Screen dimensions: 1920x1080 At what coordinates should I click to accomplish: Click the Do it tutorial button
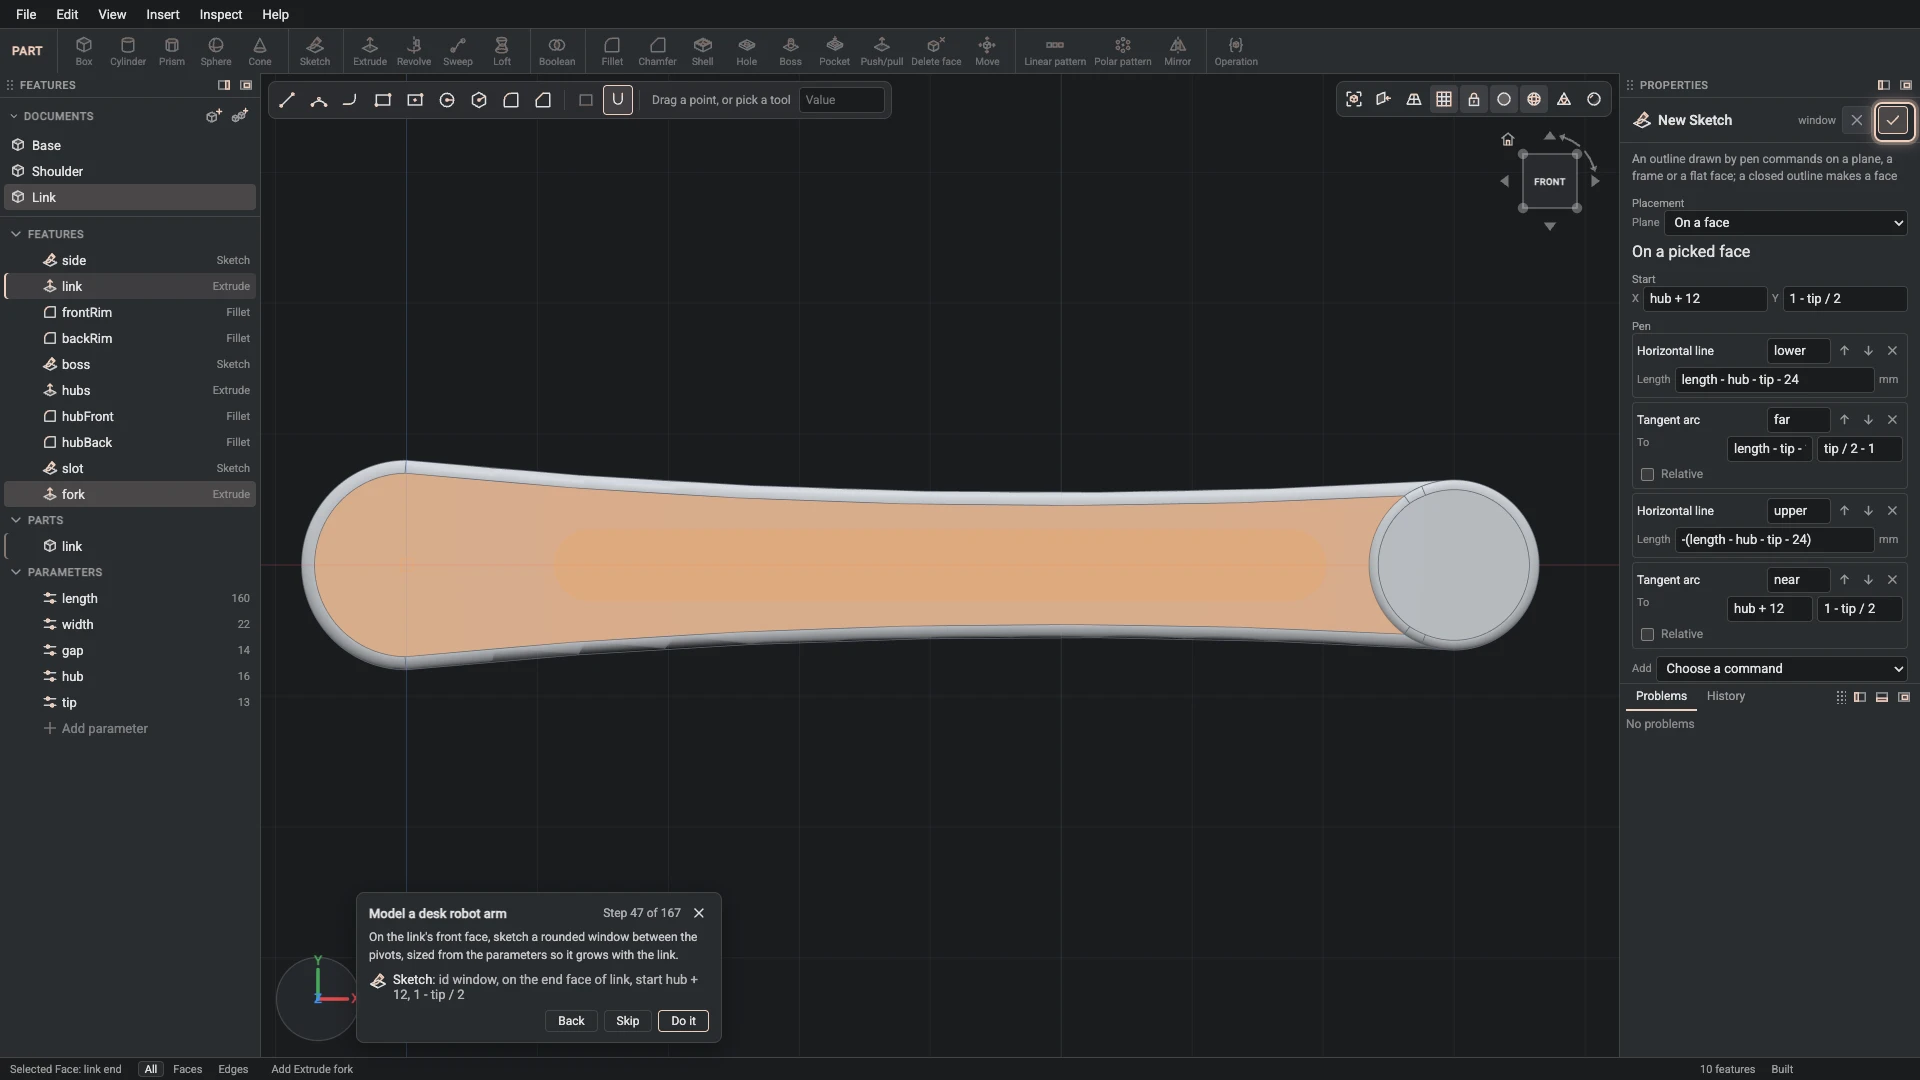pyautogui.click(x=684, y=1021)
